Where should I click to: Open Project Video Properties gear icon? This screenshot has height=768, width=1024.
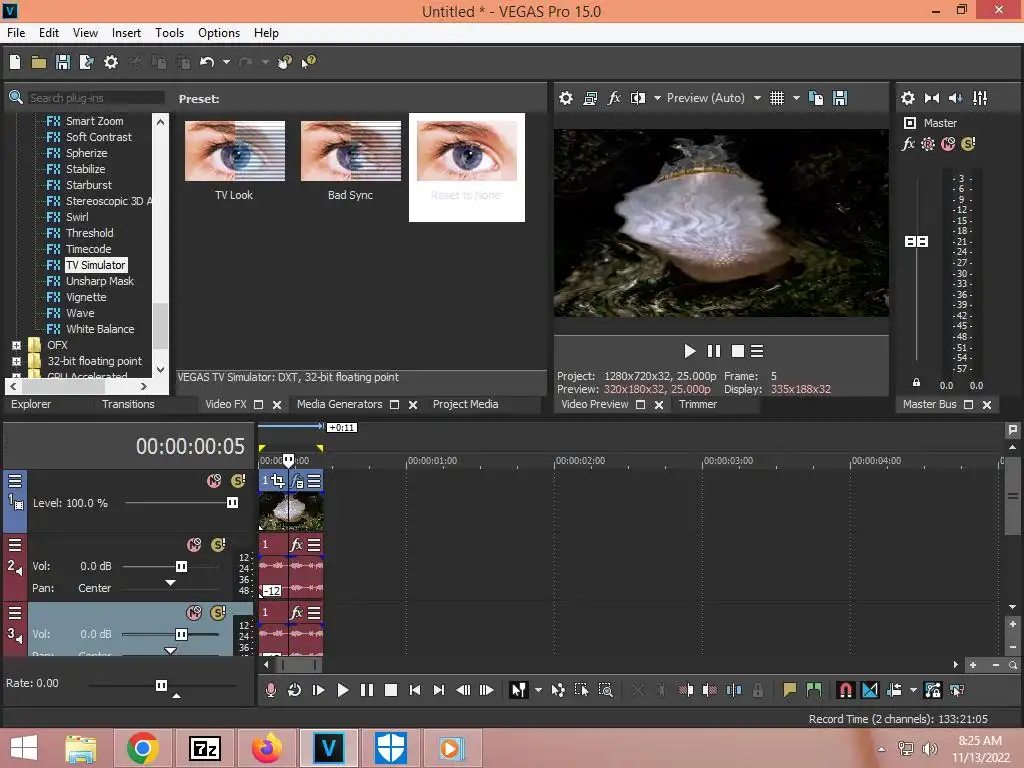point(566,98)
